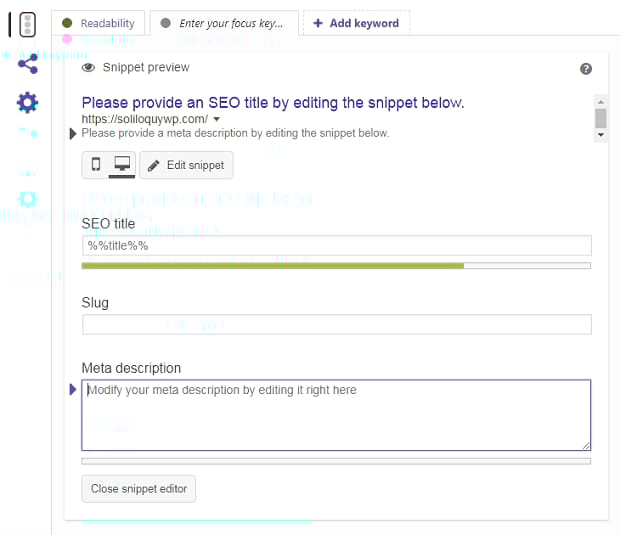Click the green SEO title length progress bar
The image size is (620, 535).
coord(272,266)
